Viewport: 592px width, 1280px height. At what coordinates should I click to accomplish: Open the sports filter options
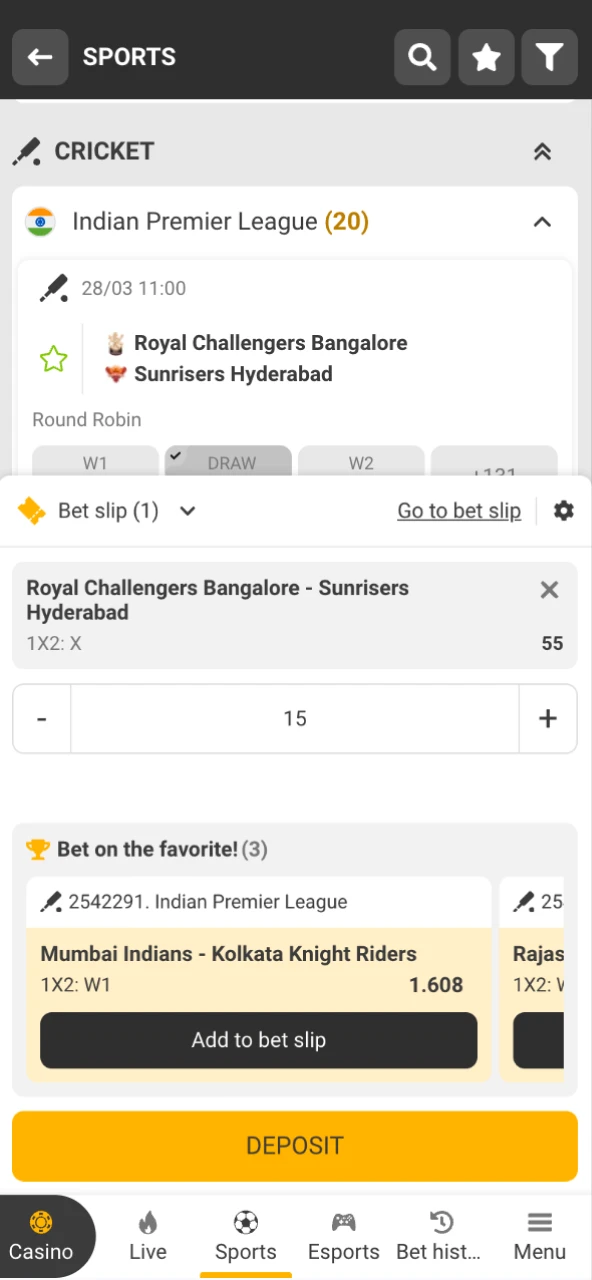pos(549,57)
